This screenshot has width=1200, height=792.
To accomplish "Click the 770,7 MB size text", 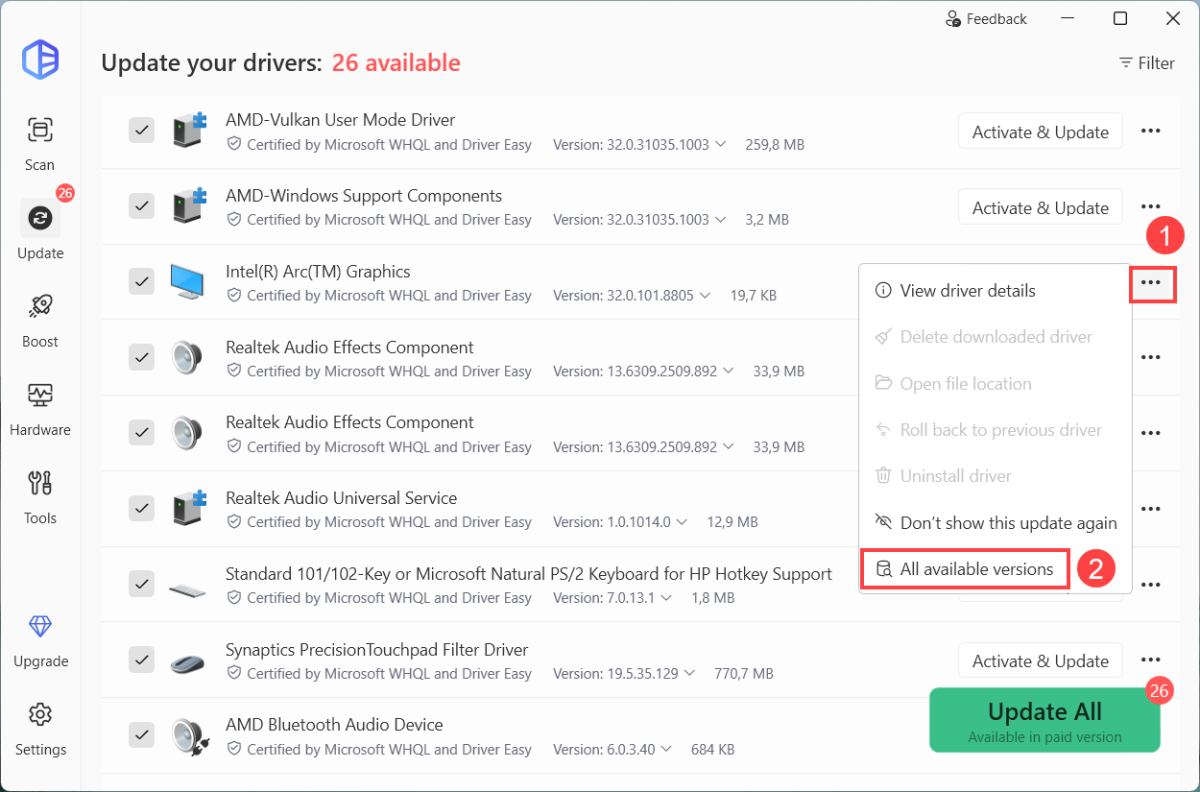I will click(x=743, y=674).
